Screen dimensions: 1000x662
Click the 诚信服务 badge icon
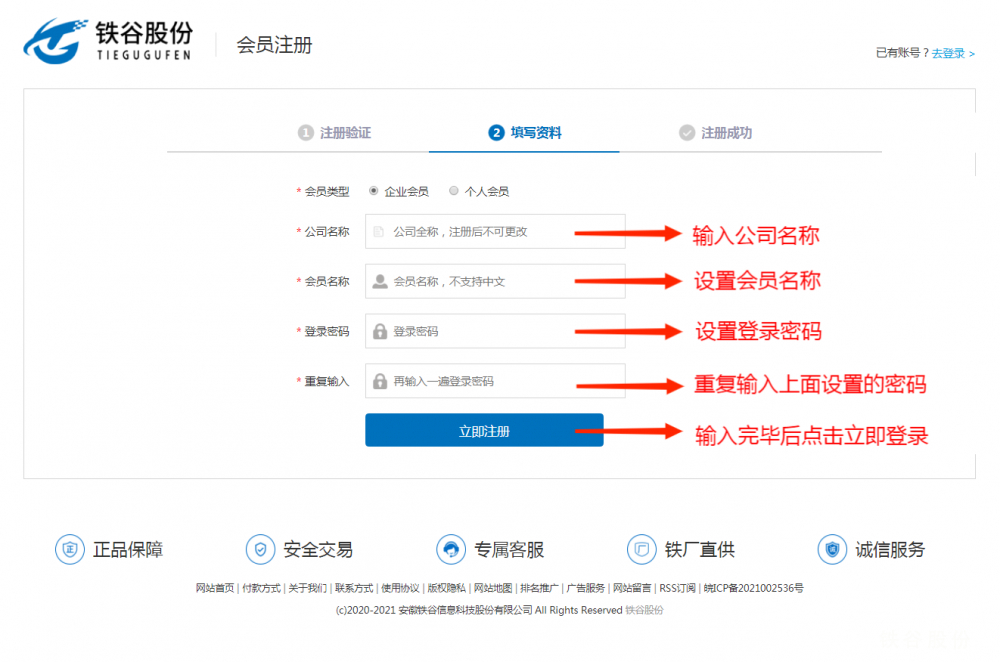(x=832, y=549)
